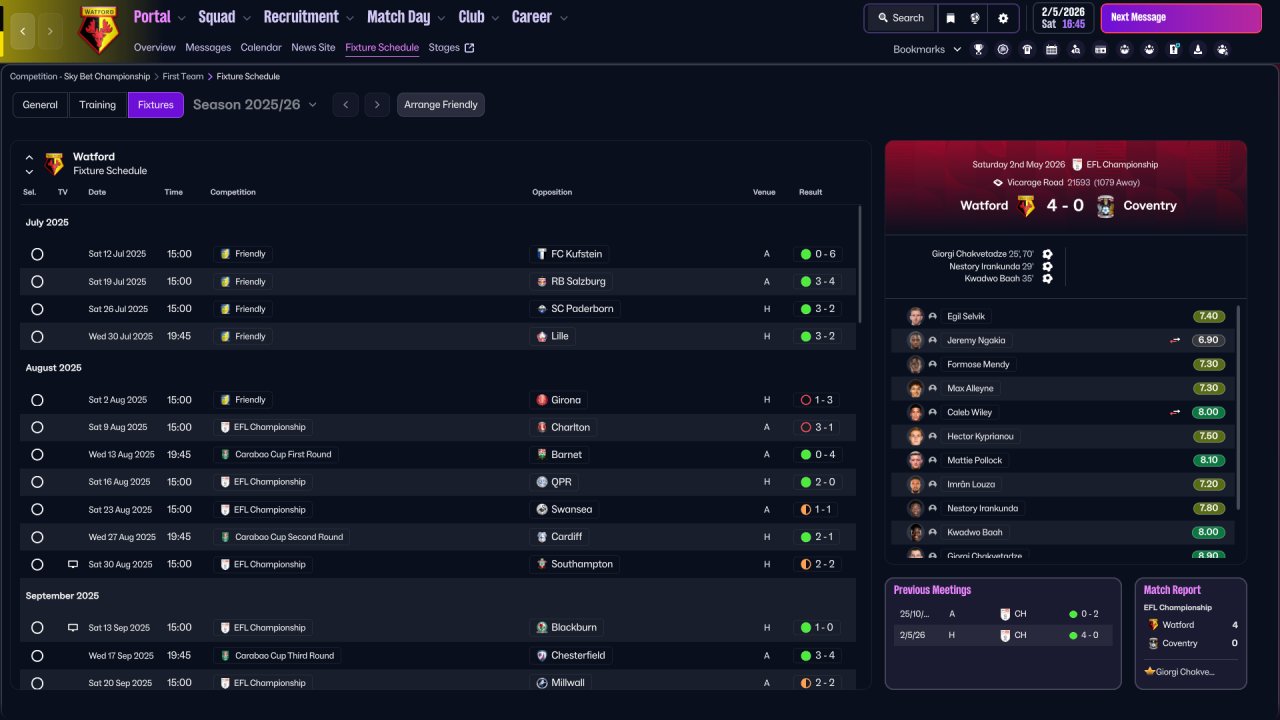Click the TV icon on the Blackburn fixture row
The height and width of the screenshot is (720, 1280).
(x=73, y=628)
